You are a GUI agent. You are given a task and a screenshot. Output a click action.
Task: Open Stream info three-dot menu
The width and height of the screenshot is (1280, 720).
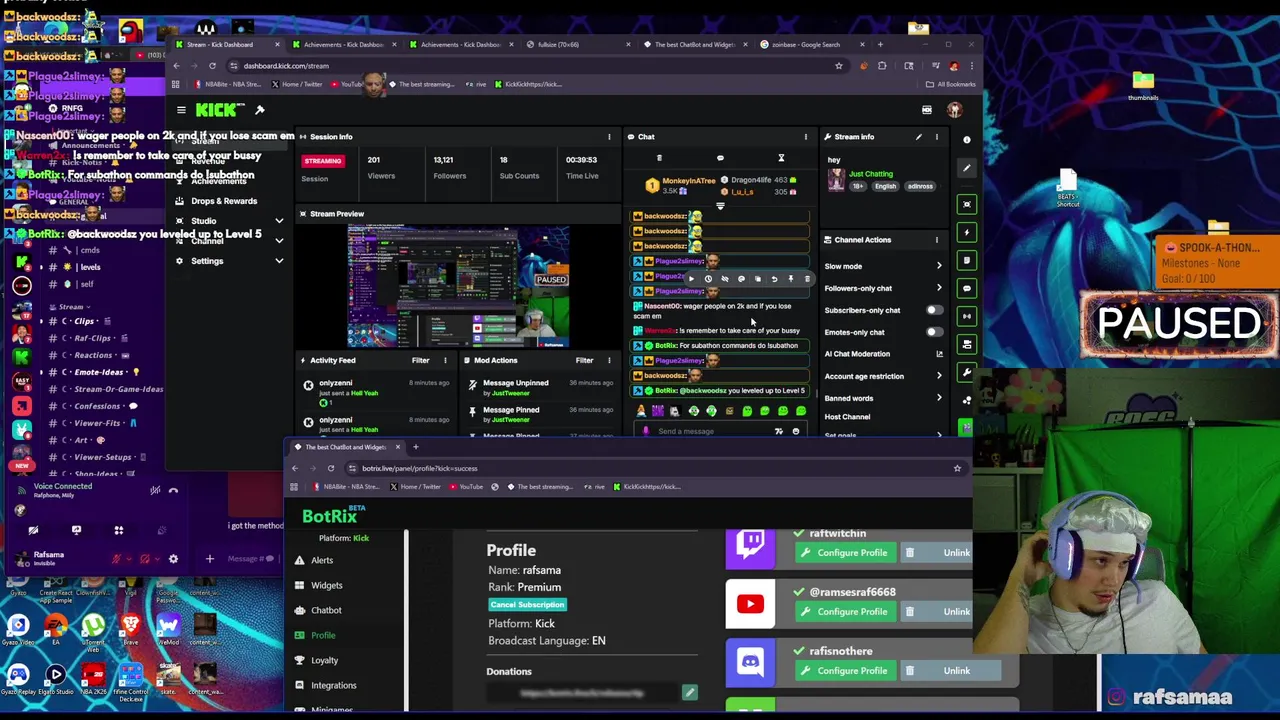937,137
